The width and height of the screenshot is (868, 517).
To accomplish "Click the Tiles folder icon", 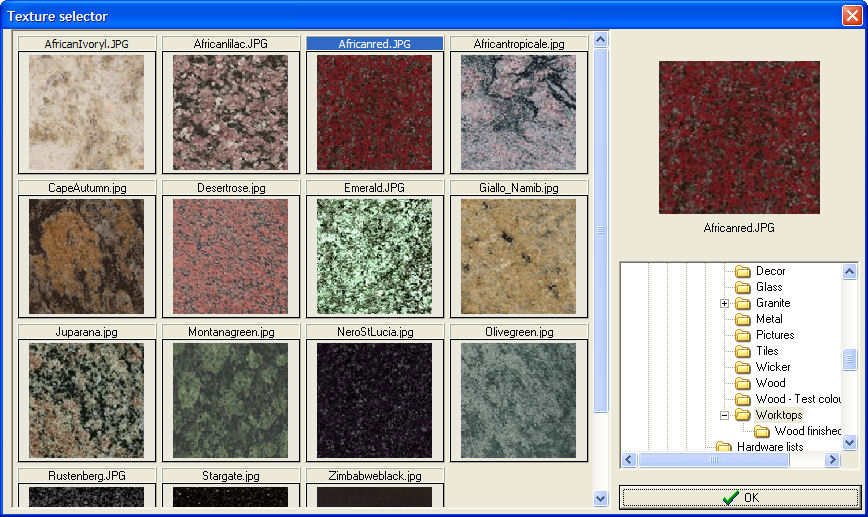I will click(x=742, y=351).
